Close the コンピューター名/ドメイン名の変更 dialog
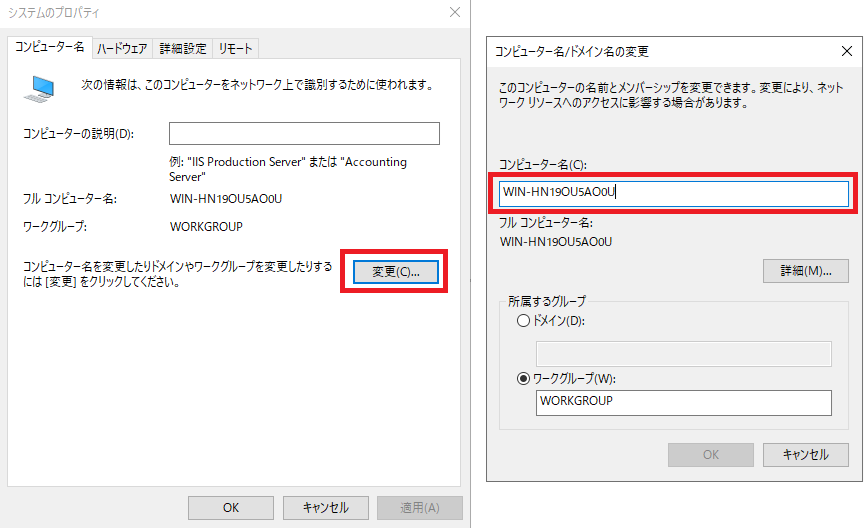865x530 pixels. pyautogui.click(x=846, y=50)
